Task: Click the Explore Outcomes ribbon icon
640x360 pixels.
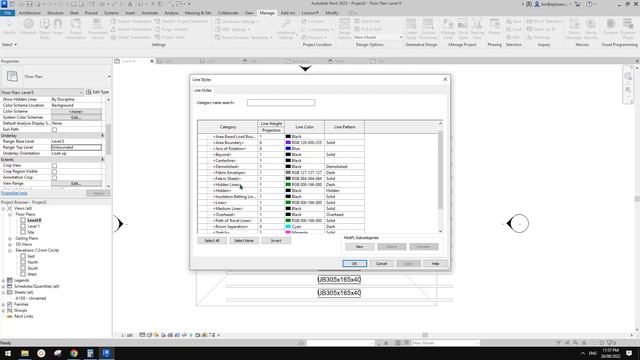Action: click(428, 29)
